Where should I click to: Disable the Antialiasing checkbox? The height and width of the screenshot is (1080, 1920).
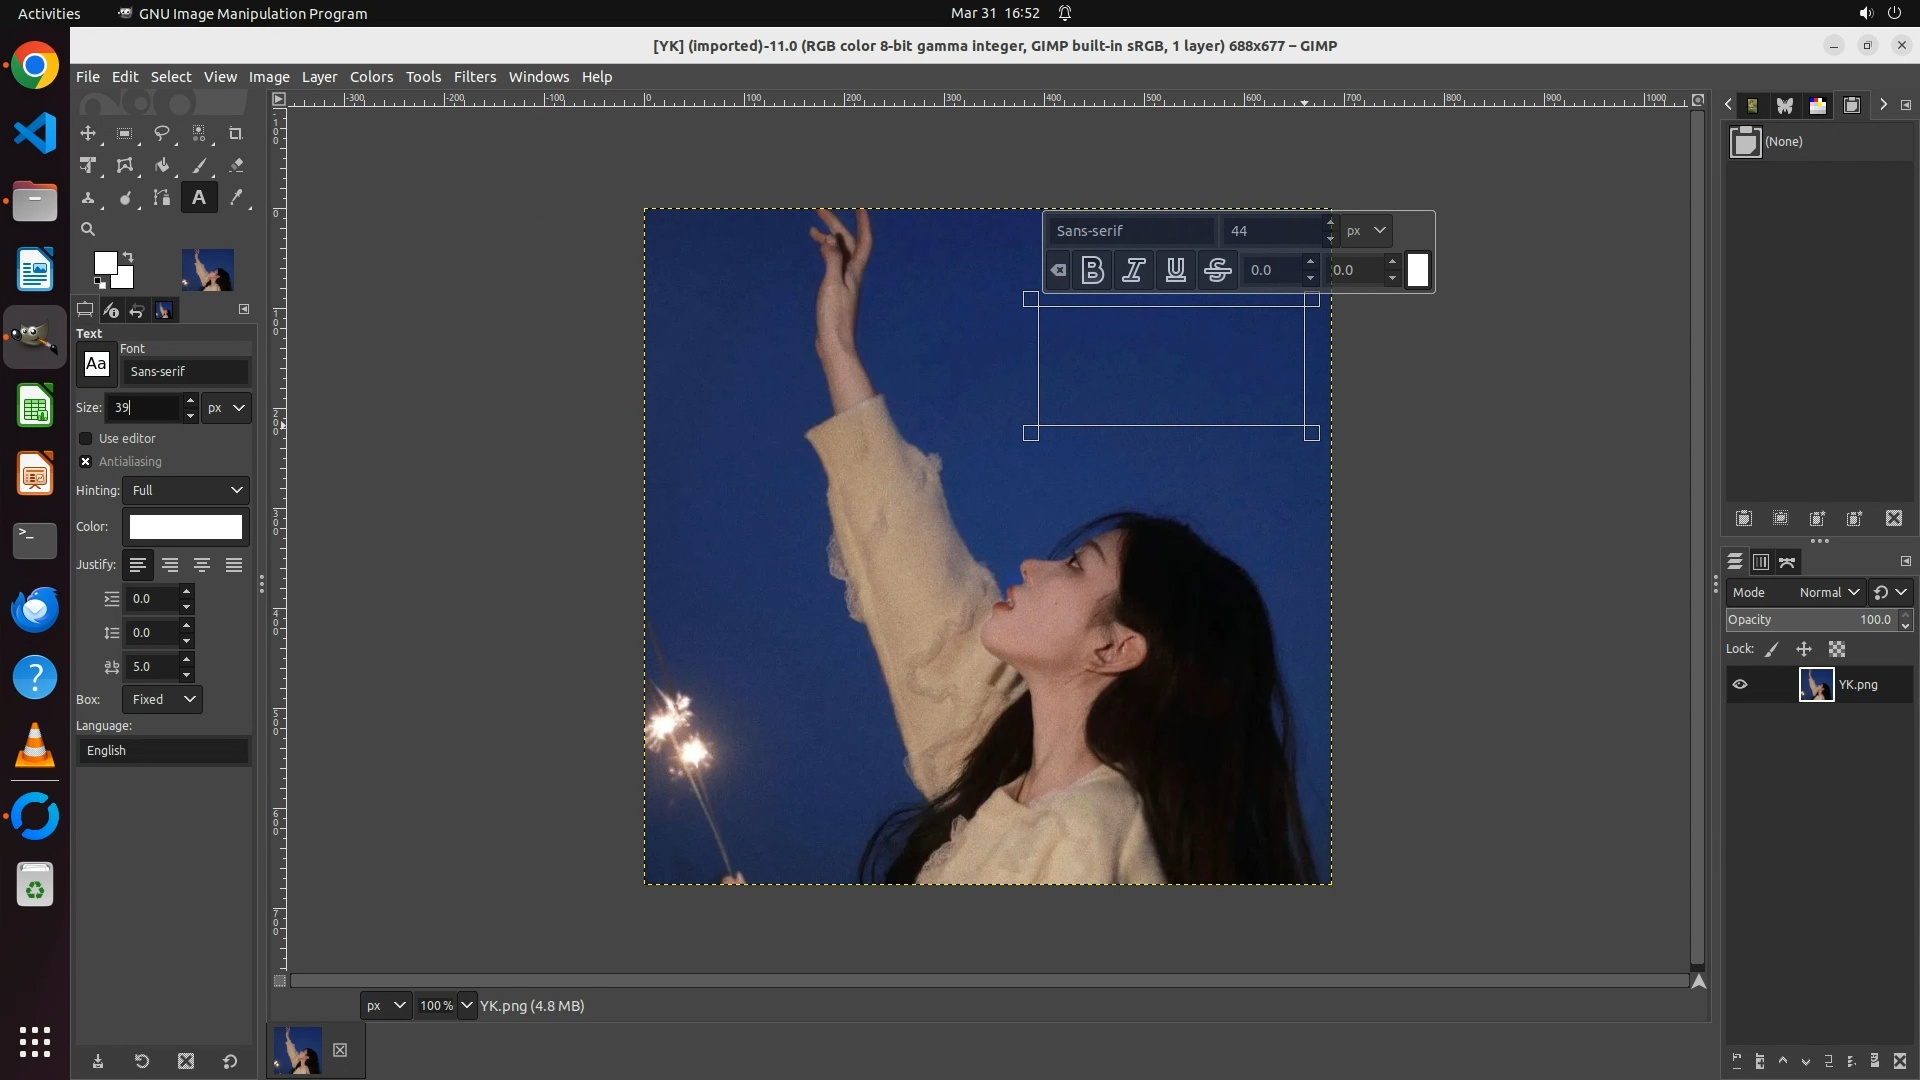click(86, 462)
